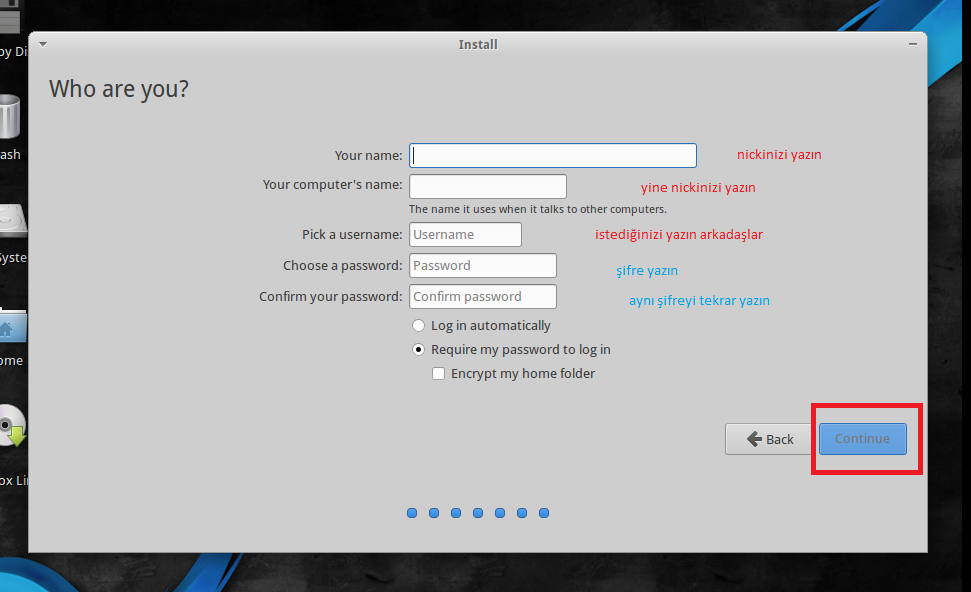This screenshot has width=971, height=592.
Task: Go back with the Back button
Action: click(x=770, y=439)
